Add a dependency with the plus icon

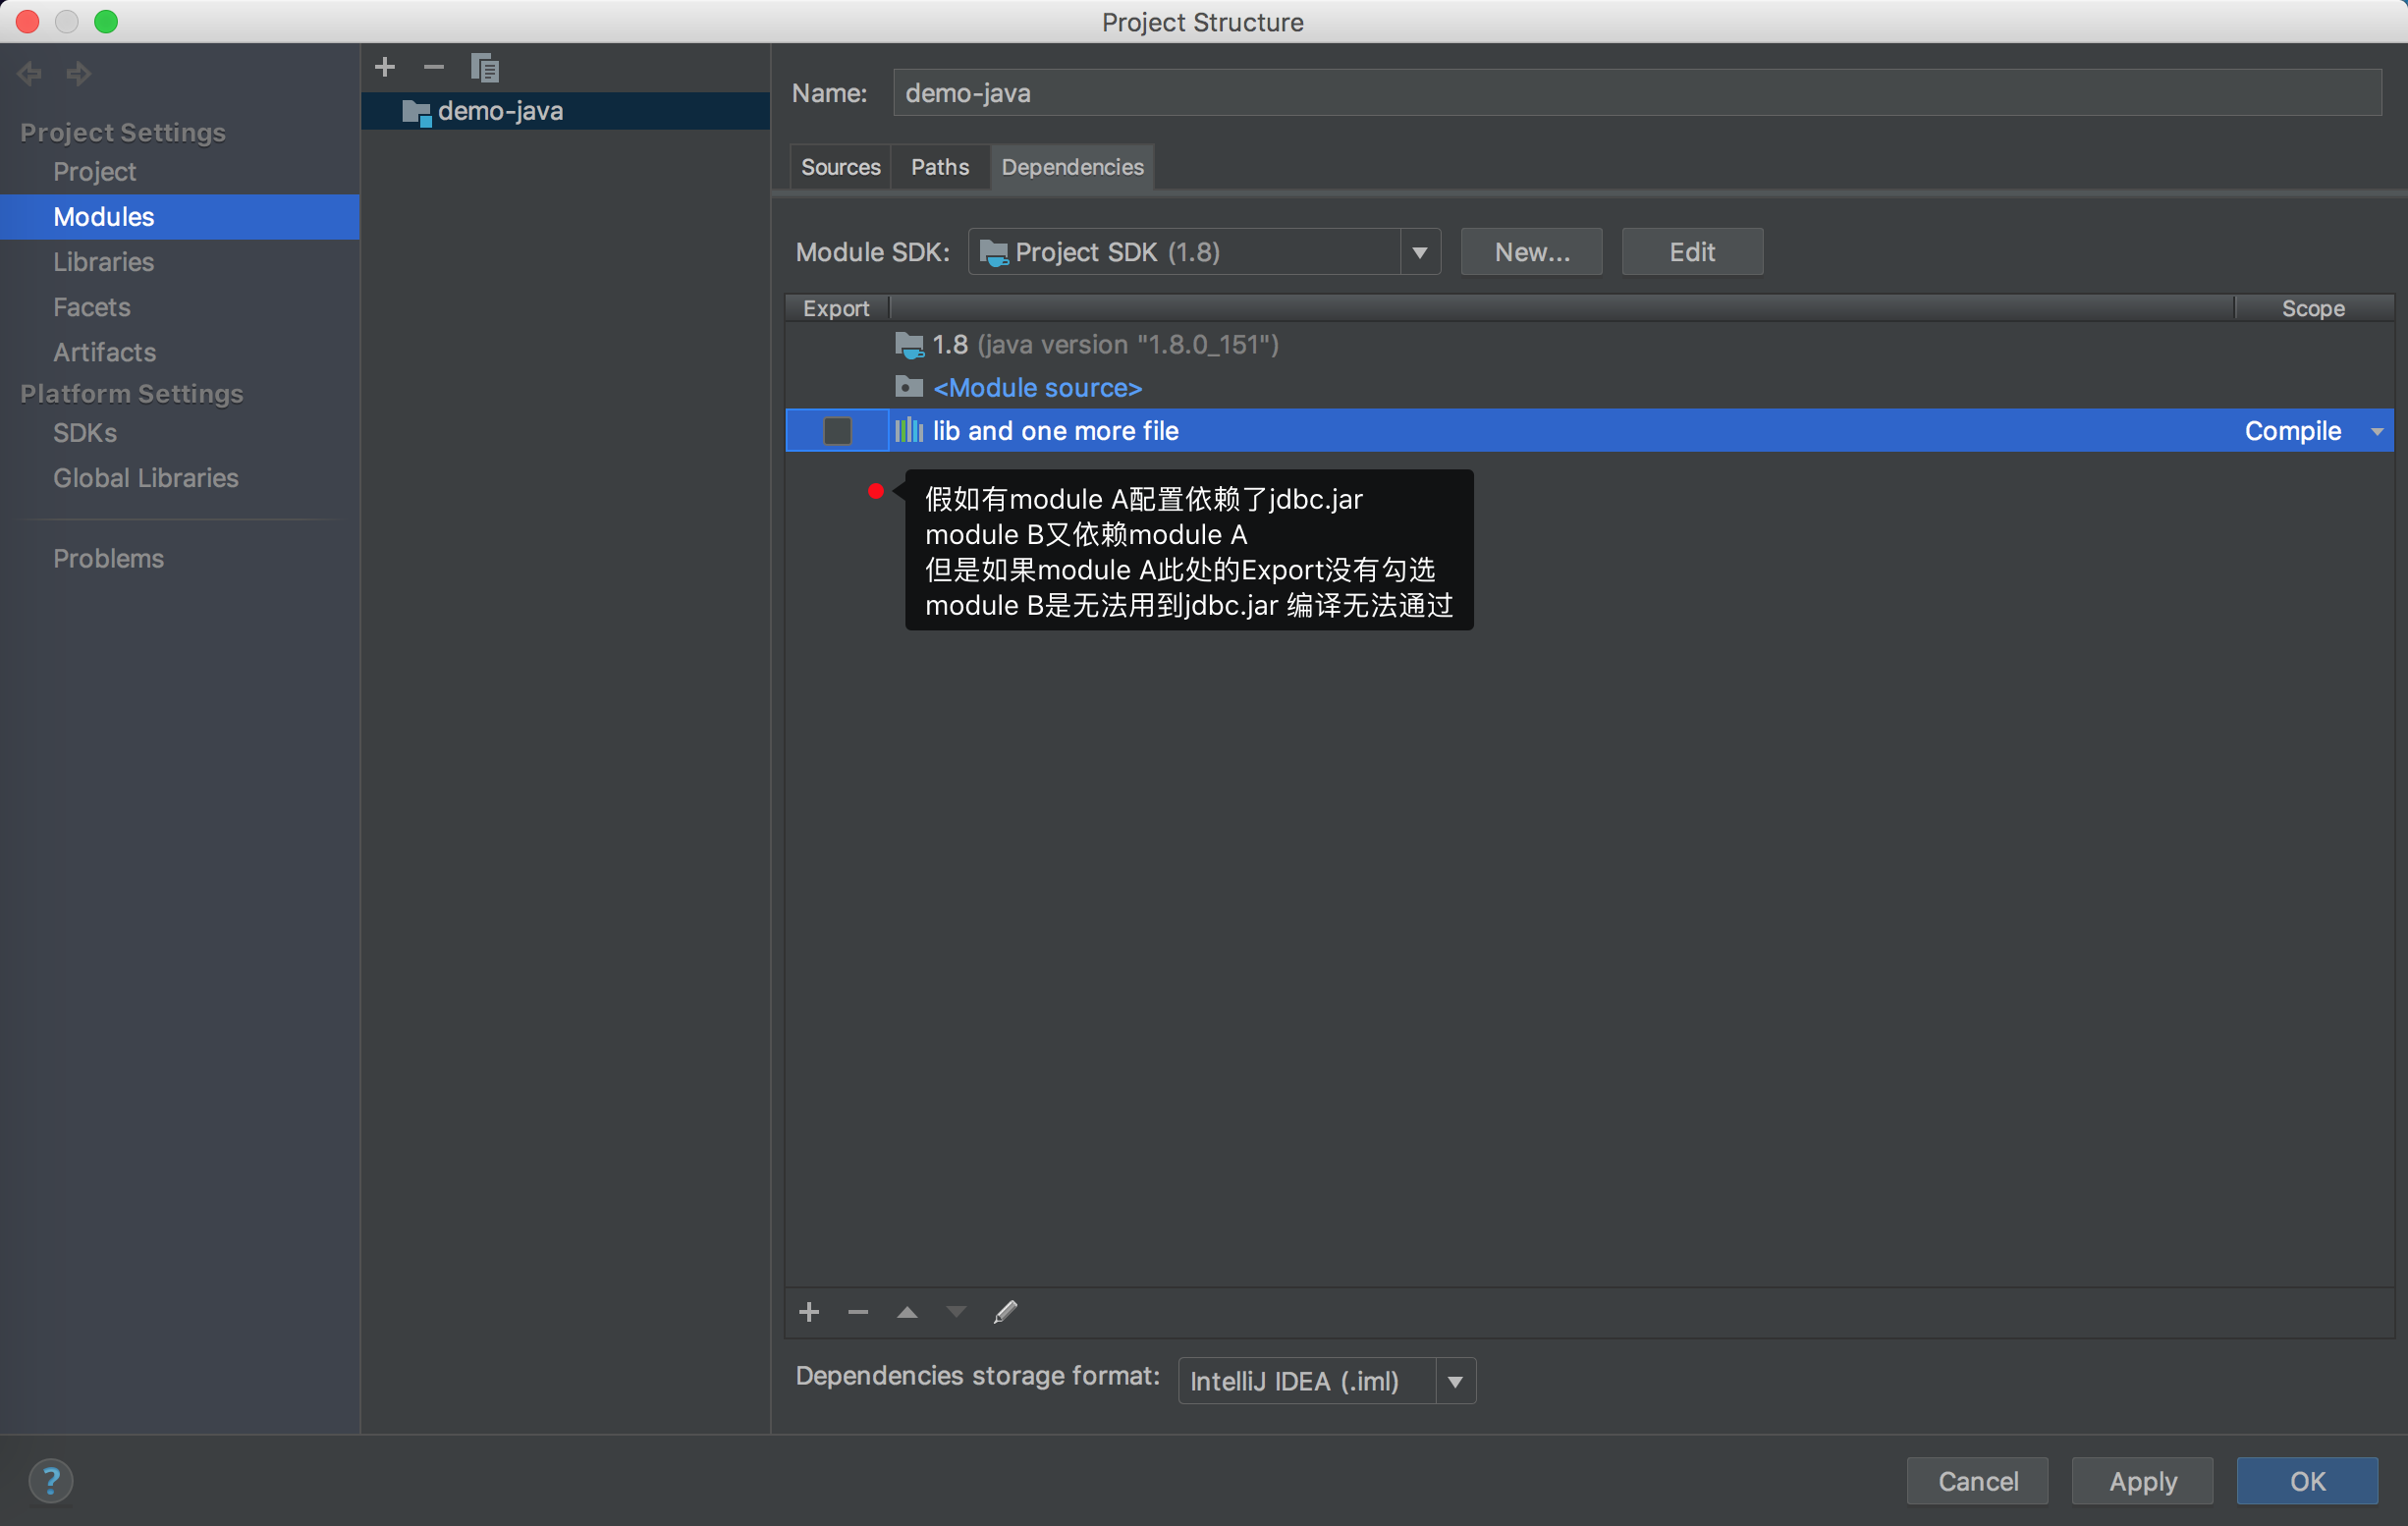click(810, 1312)
